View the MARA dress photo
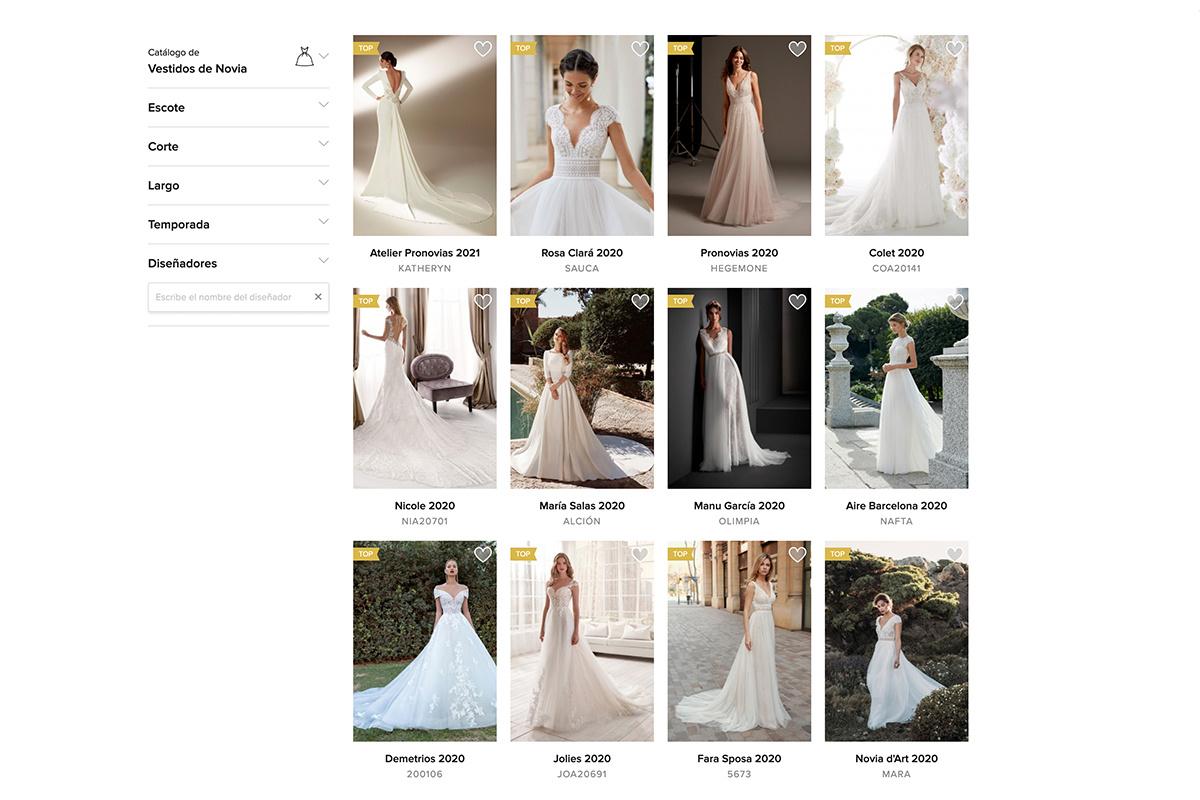This screenshot has height=800, width=1200. [896, 641]
